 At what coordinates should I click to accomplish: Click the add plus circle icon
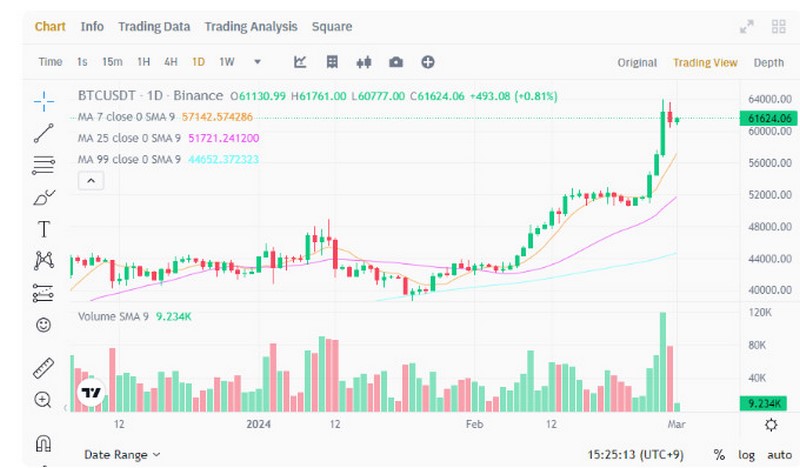[x=428, y=62]
